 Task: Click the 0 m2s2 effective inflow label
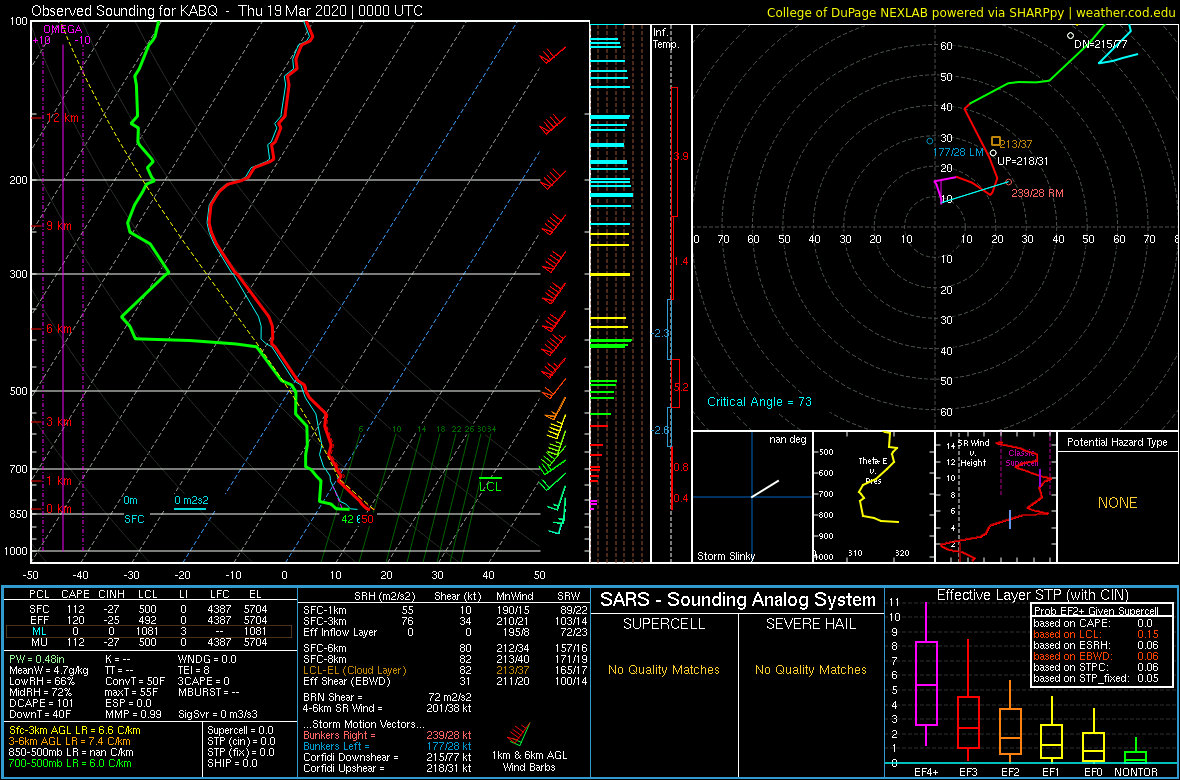pyautogui.click(x=190, y=501)
